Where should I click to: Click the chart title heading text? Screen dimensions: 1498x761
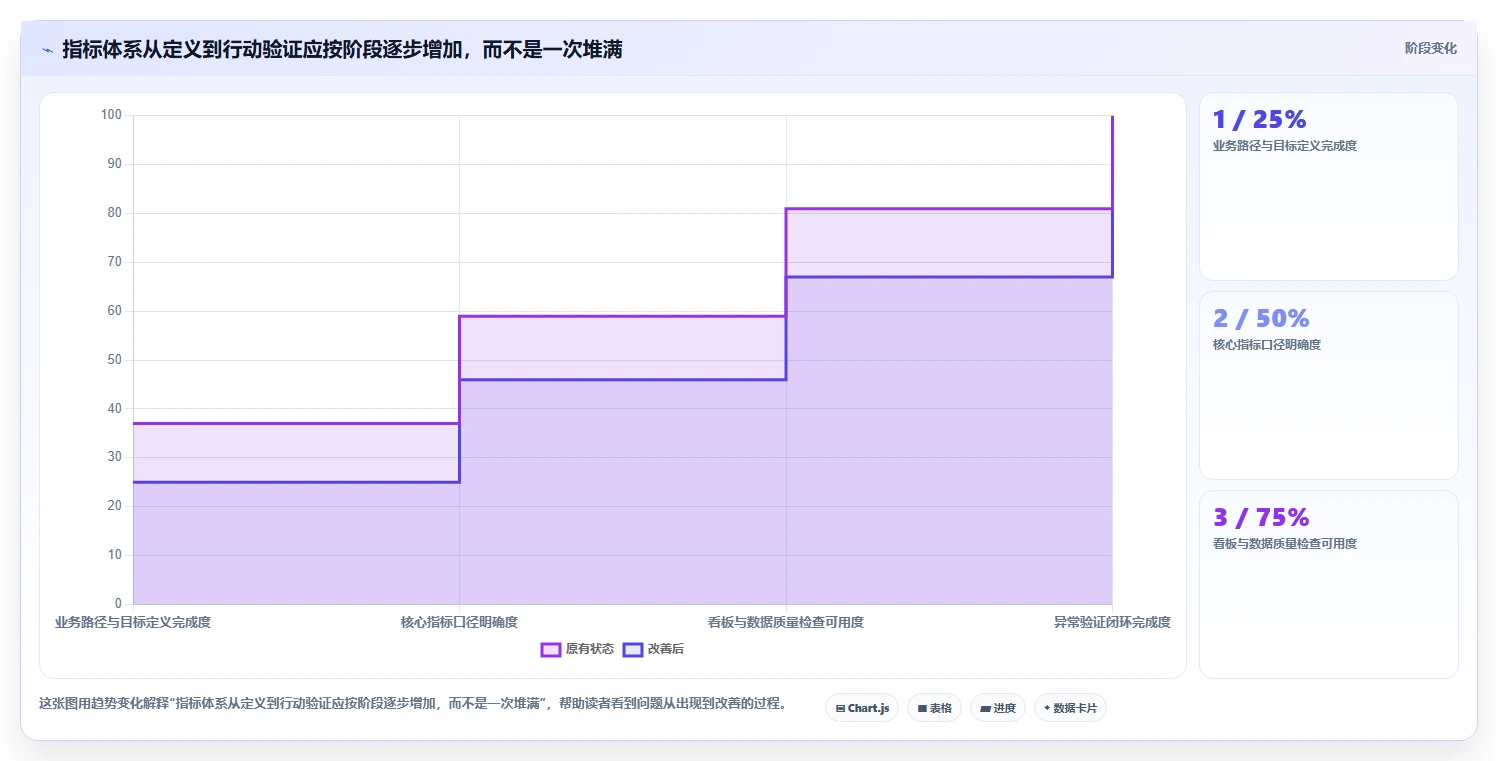[x=342, y=50]
